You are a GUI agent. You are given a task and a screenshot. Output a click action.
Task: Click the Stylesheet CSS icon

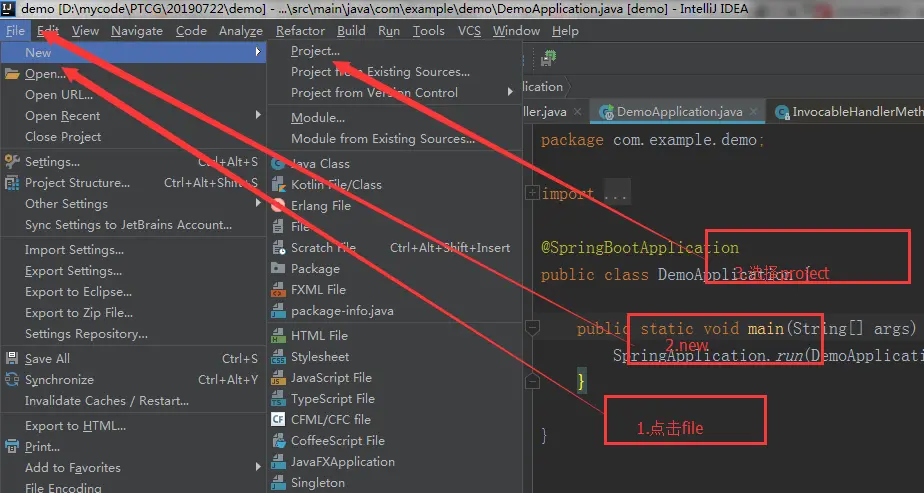click(x=278, y=357)
